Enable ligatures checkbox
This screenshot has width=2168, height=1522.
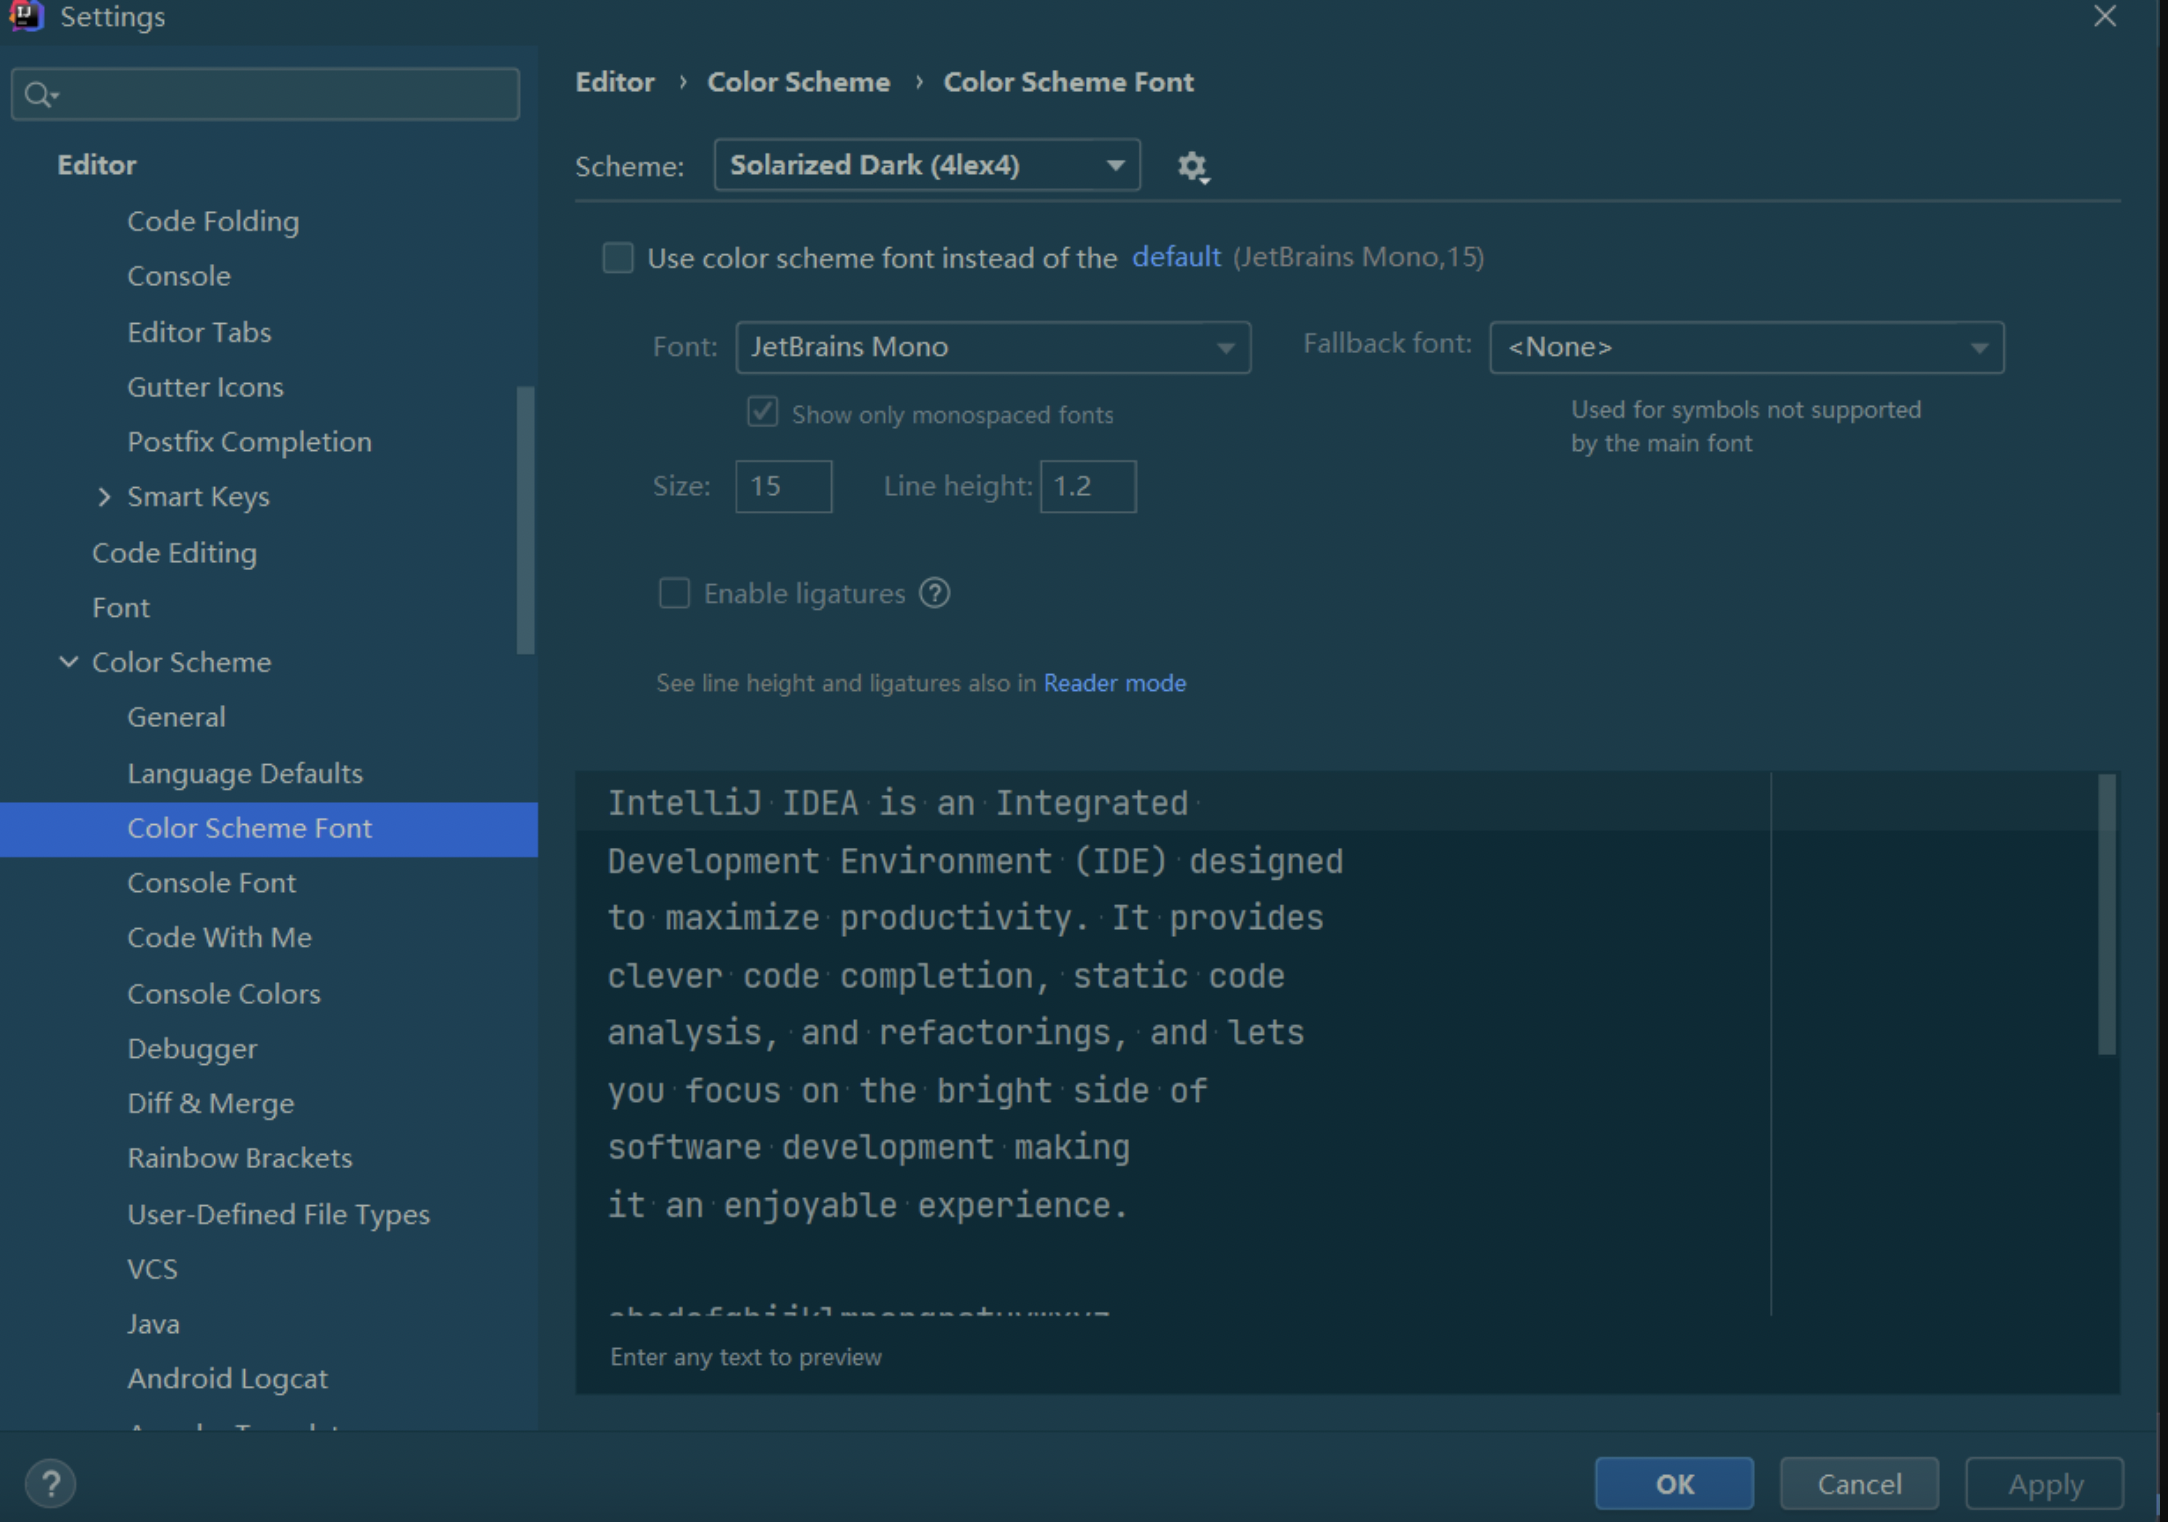pos(674,594)
